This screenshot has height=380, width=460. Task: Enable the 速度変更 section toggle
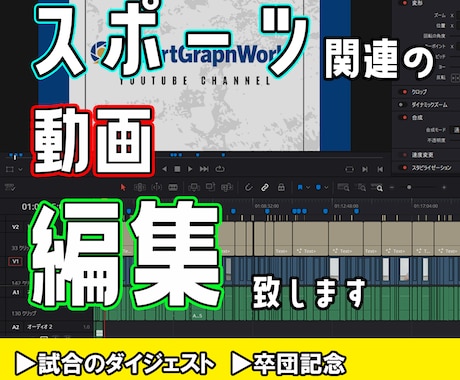405,155
